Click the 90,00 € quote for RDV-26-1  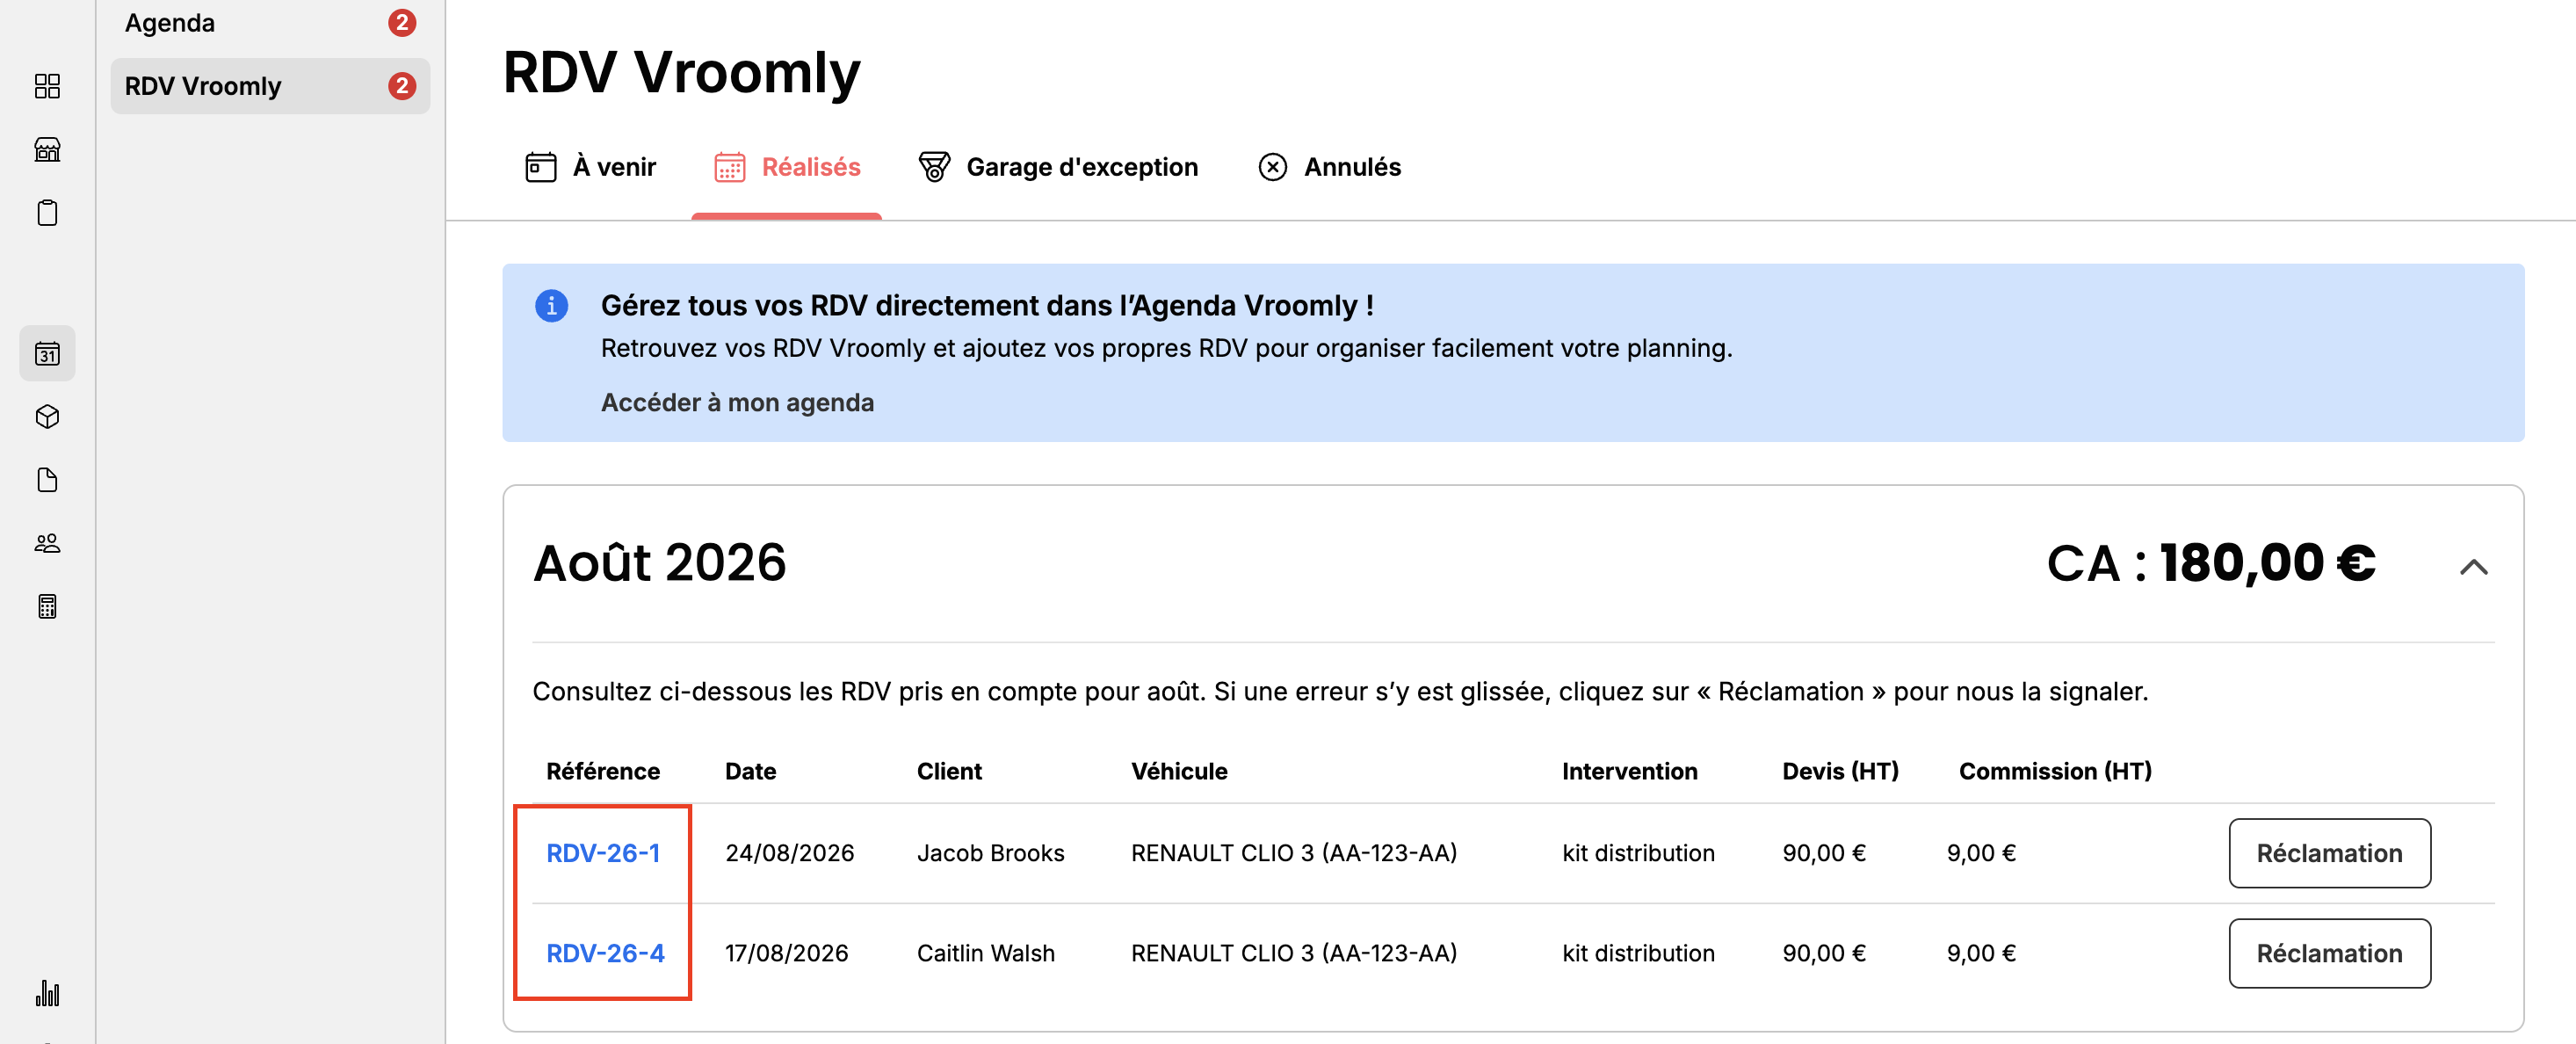pyautogui.click(x=1823, y=853)
